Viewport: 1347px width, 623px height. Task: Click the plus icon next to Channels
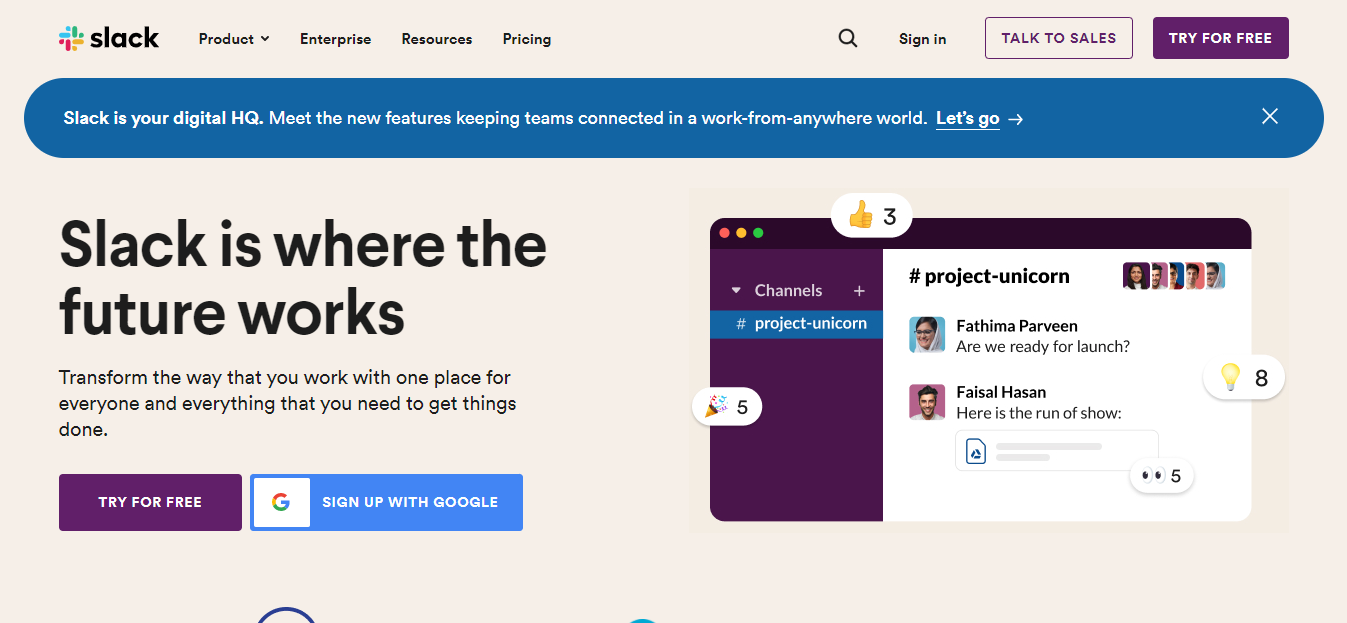pos(859,291)
